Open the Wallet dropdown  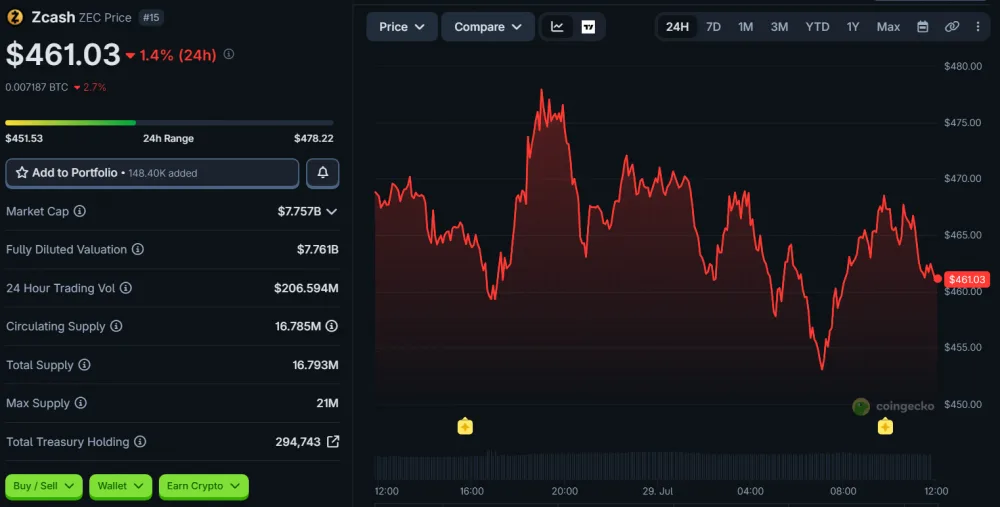pyautogui.click(x=121, y=486)
